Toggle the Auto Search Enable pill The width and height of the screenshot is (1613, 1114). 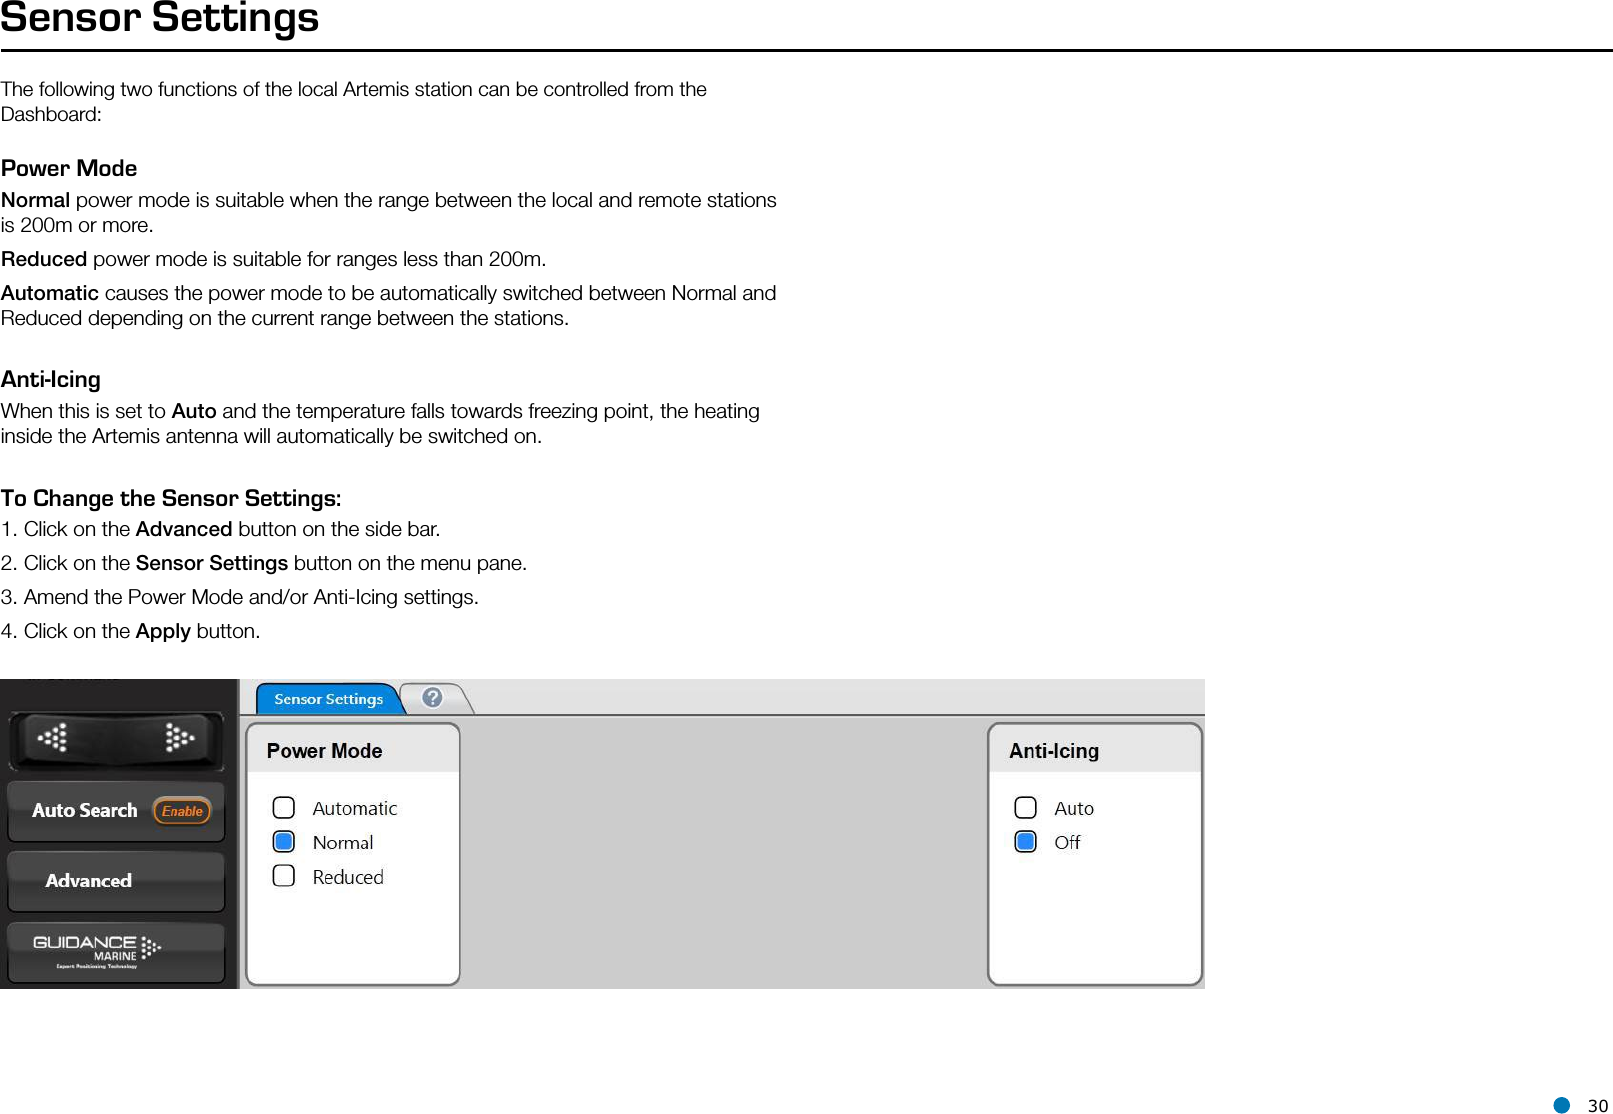182,811
